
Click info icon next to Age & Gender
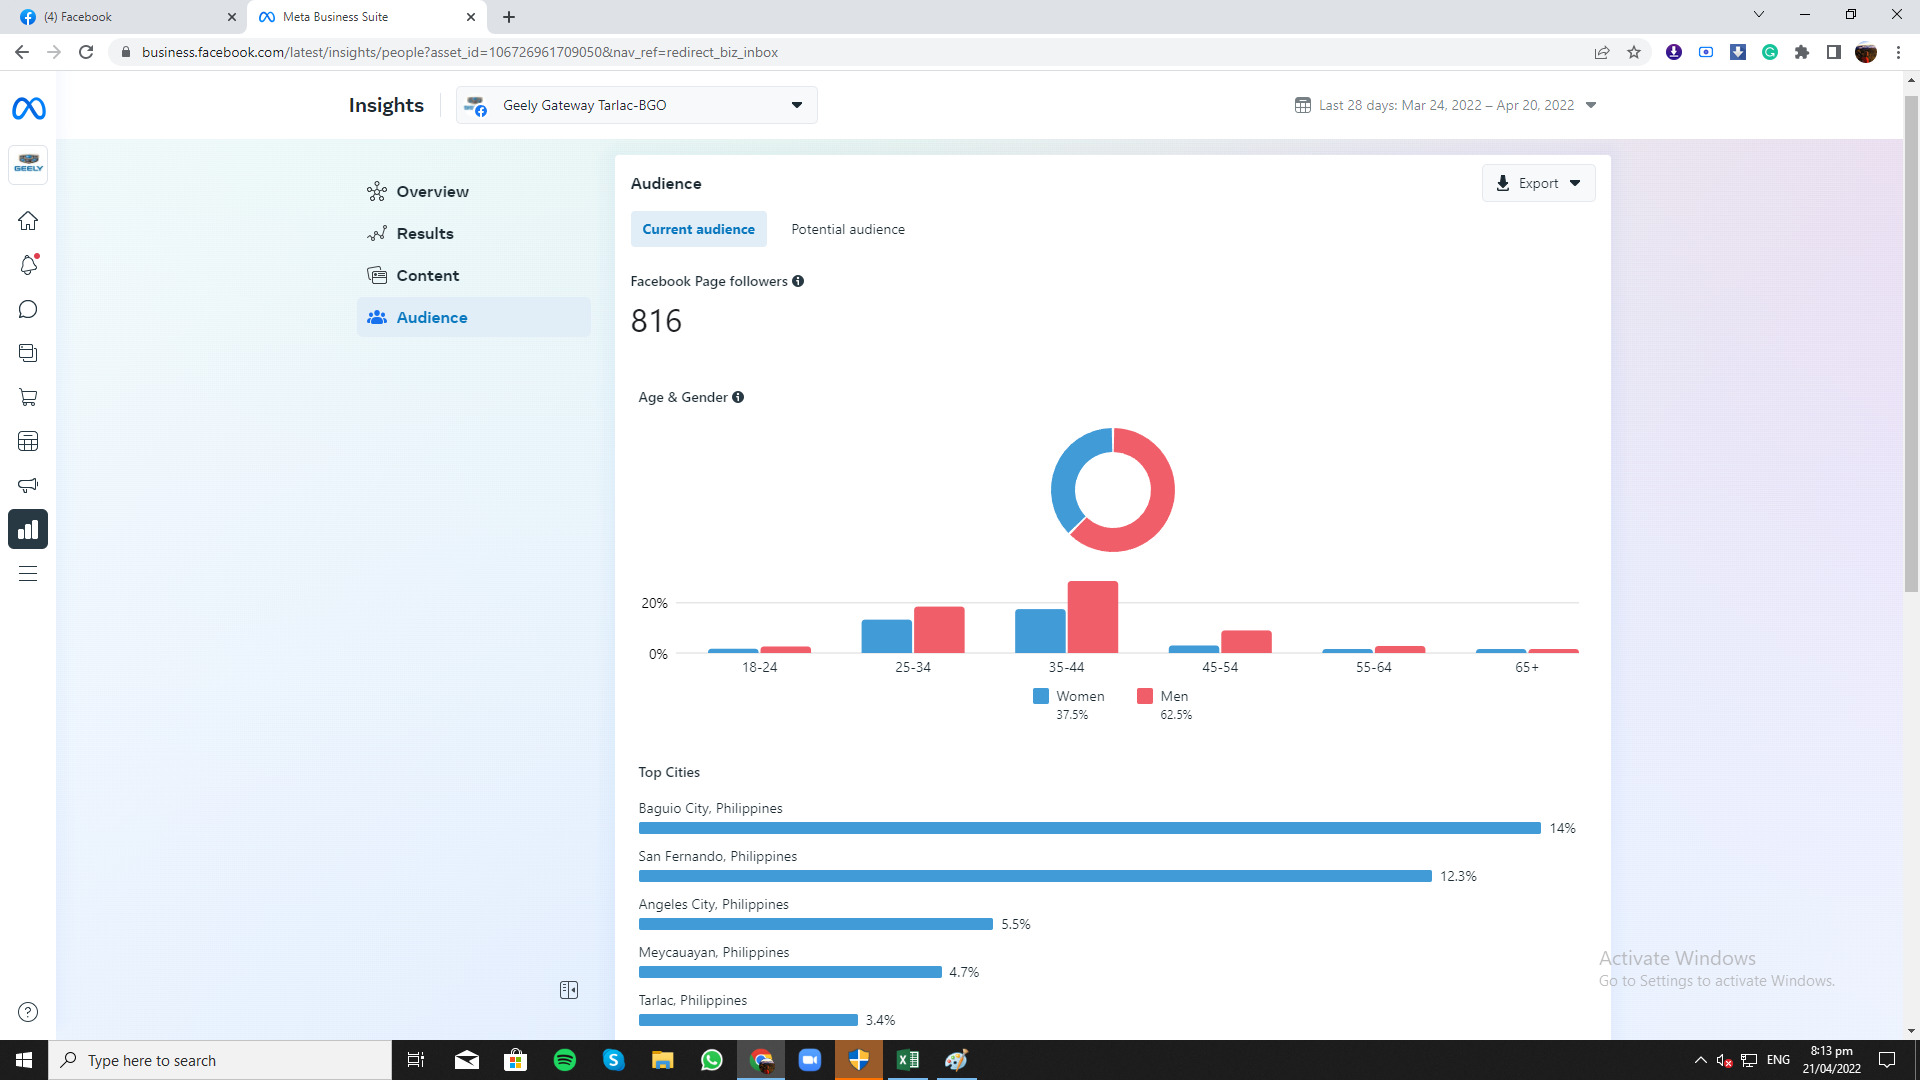[x=738, y=397]
